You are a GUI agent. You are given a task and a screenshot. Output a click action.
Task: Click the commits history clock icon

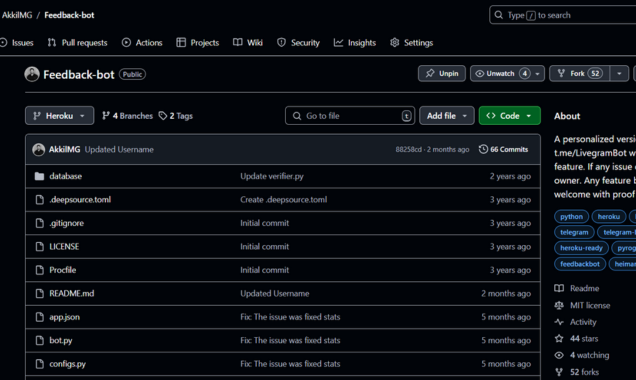pyautogui.click(x=483, y=149)
